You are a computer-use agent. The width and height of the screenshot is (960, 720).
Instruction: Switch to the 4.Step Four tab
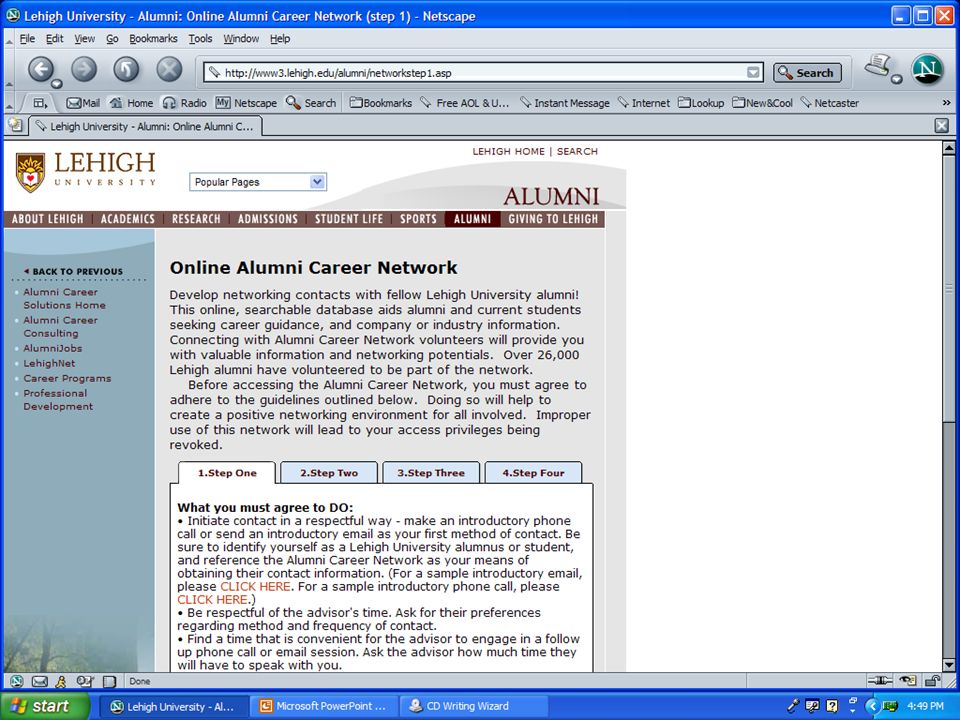point(533,473)
